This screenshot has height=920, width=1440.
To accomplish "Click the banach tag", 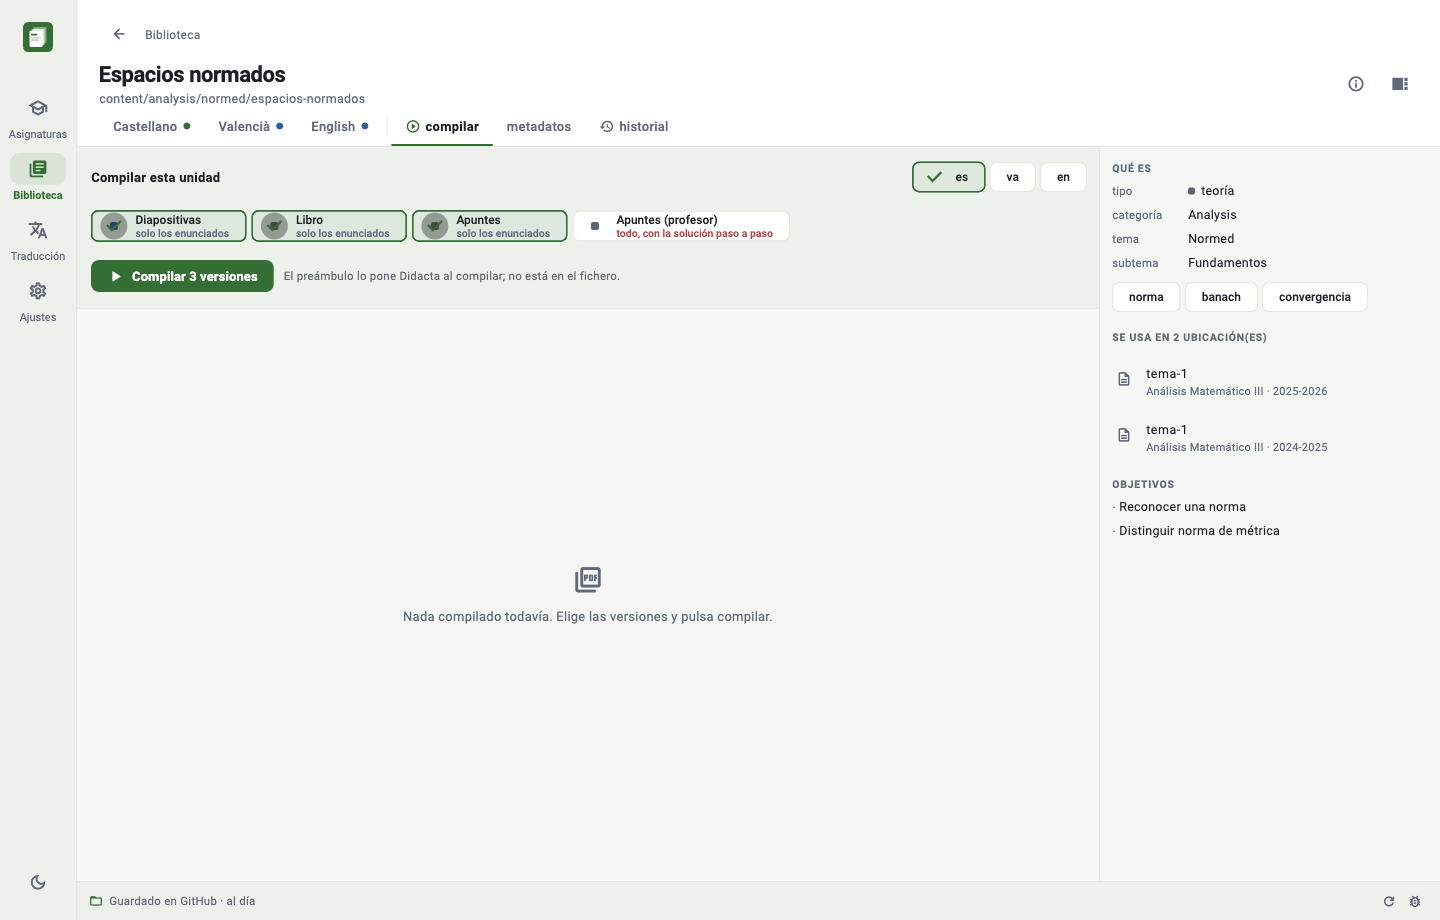I will (x=1221, y=297).
